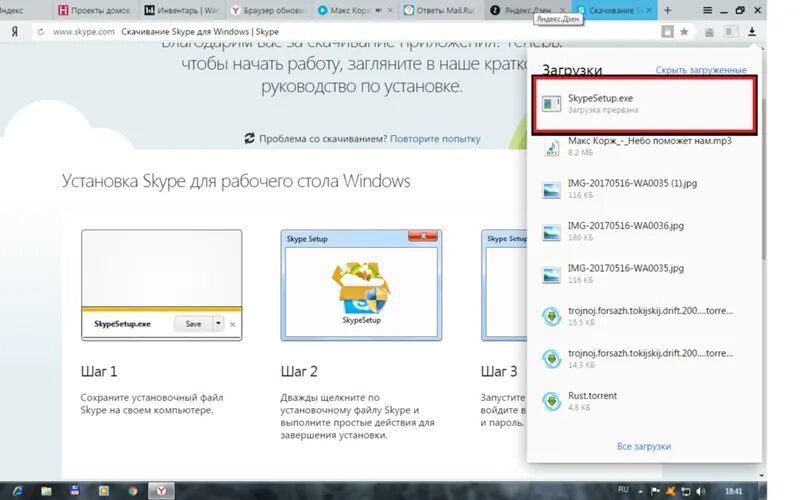Open the downloads arrow icon in toolbar
800x500 pixels.
(752, 32)
